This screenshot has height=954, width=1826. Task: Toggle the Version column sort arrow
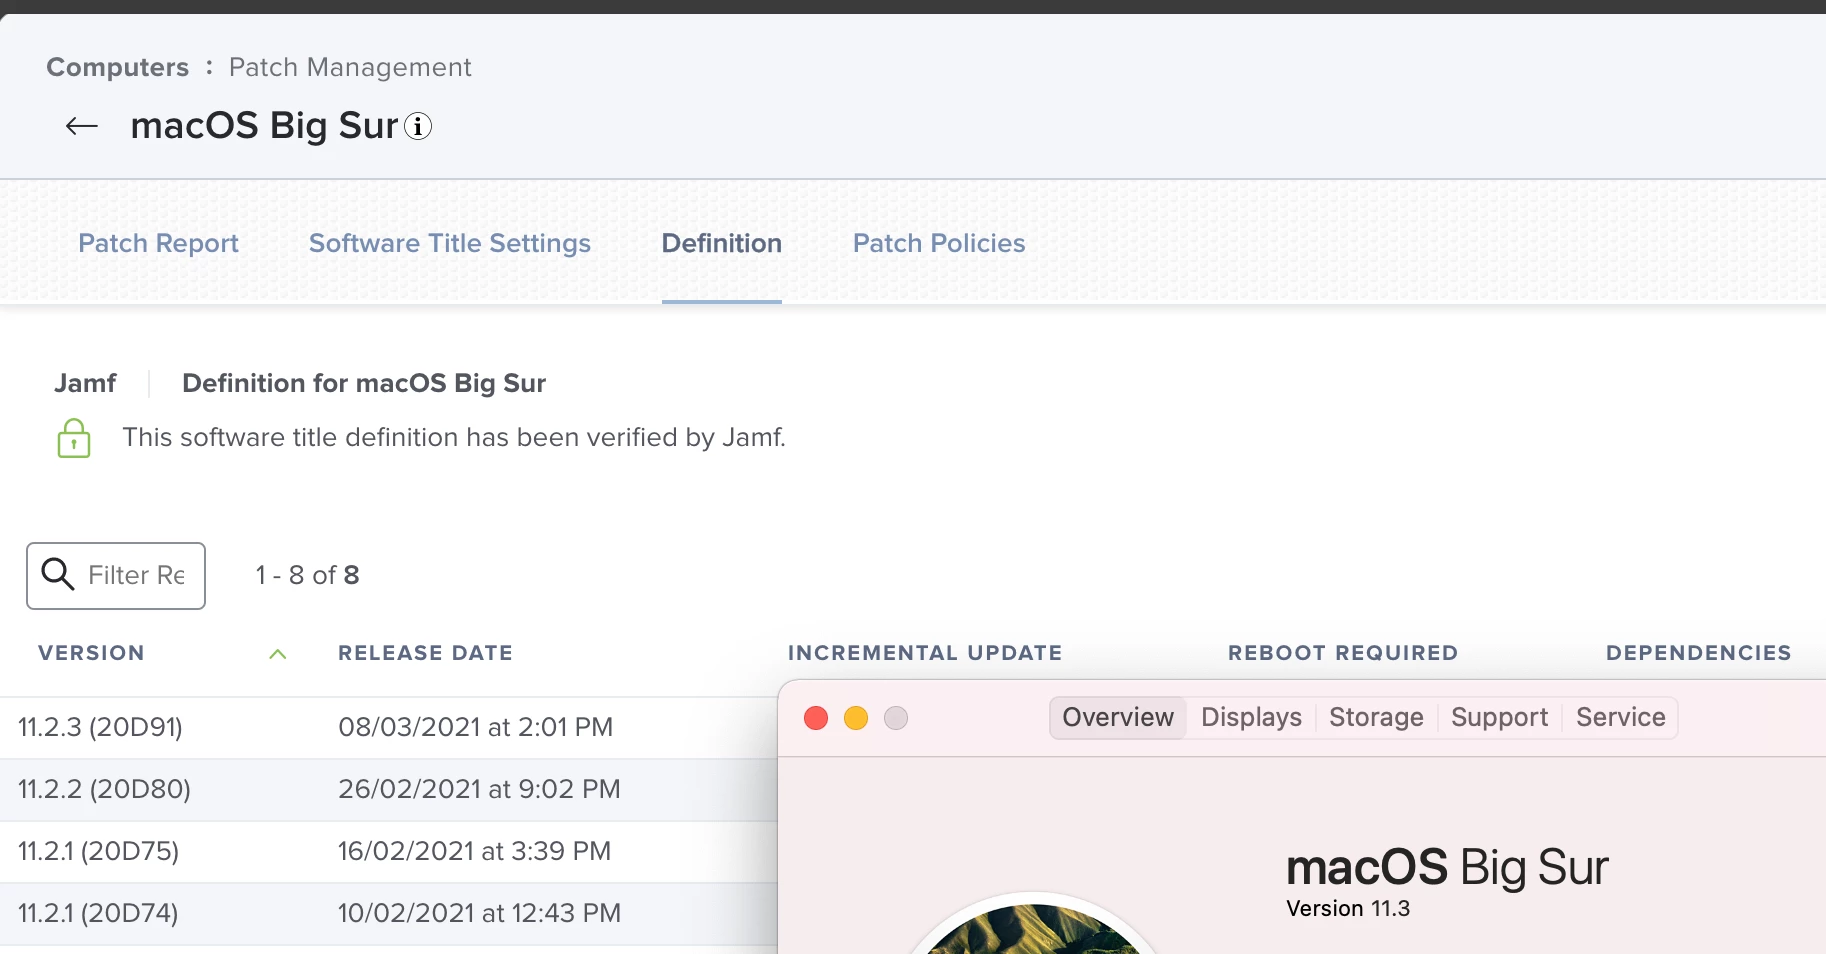pos(278,654)
